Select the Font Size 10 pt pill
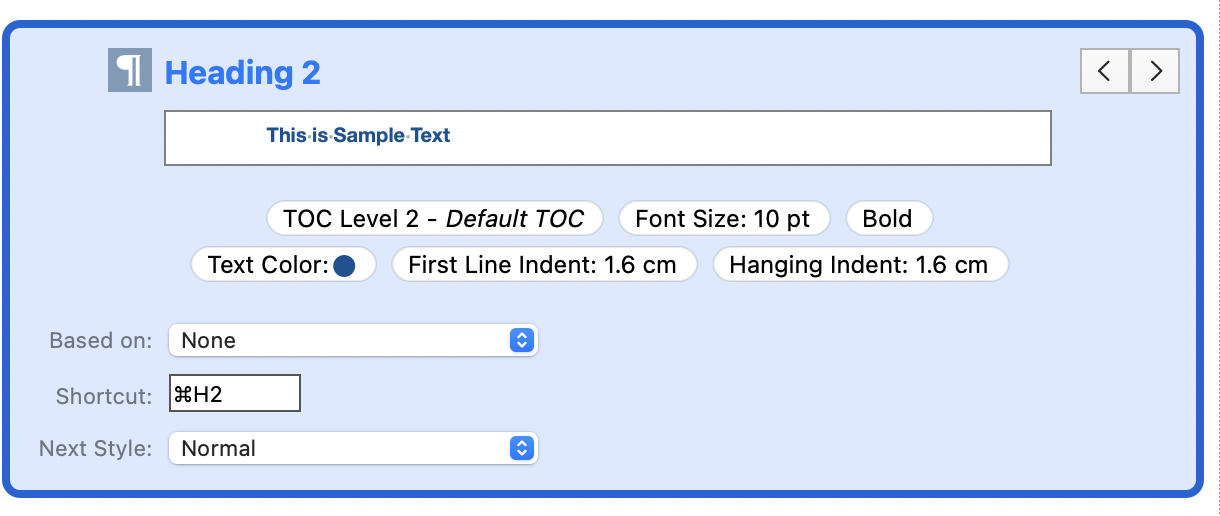The image size is (1220, 516). [723, 219]
